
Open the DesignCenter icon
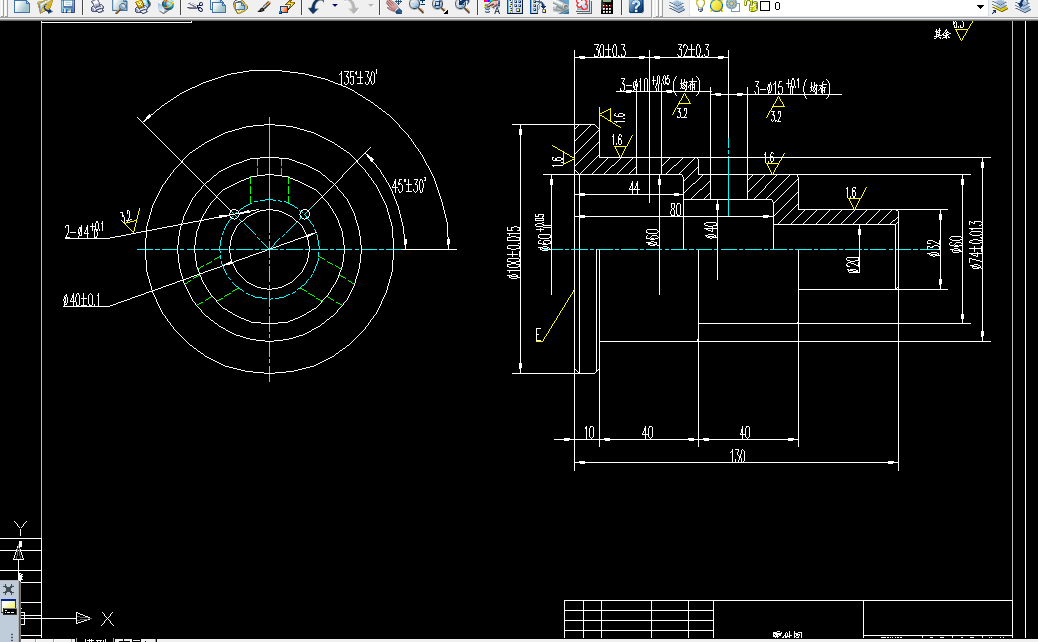[514, 7]
